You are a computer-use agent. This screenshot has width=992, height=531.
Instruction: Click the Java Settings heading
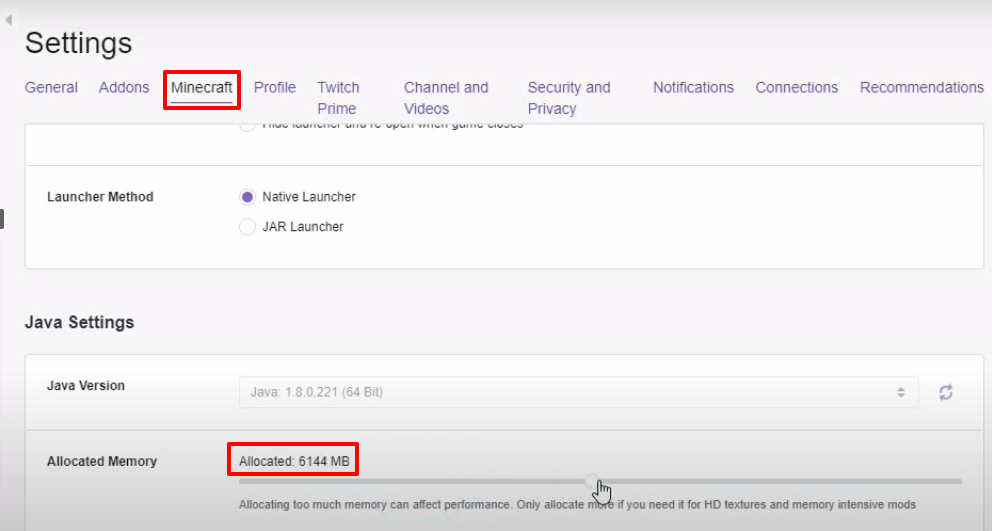[80, 322]
